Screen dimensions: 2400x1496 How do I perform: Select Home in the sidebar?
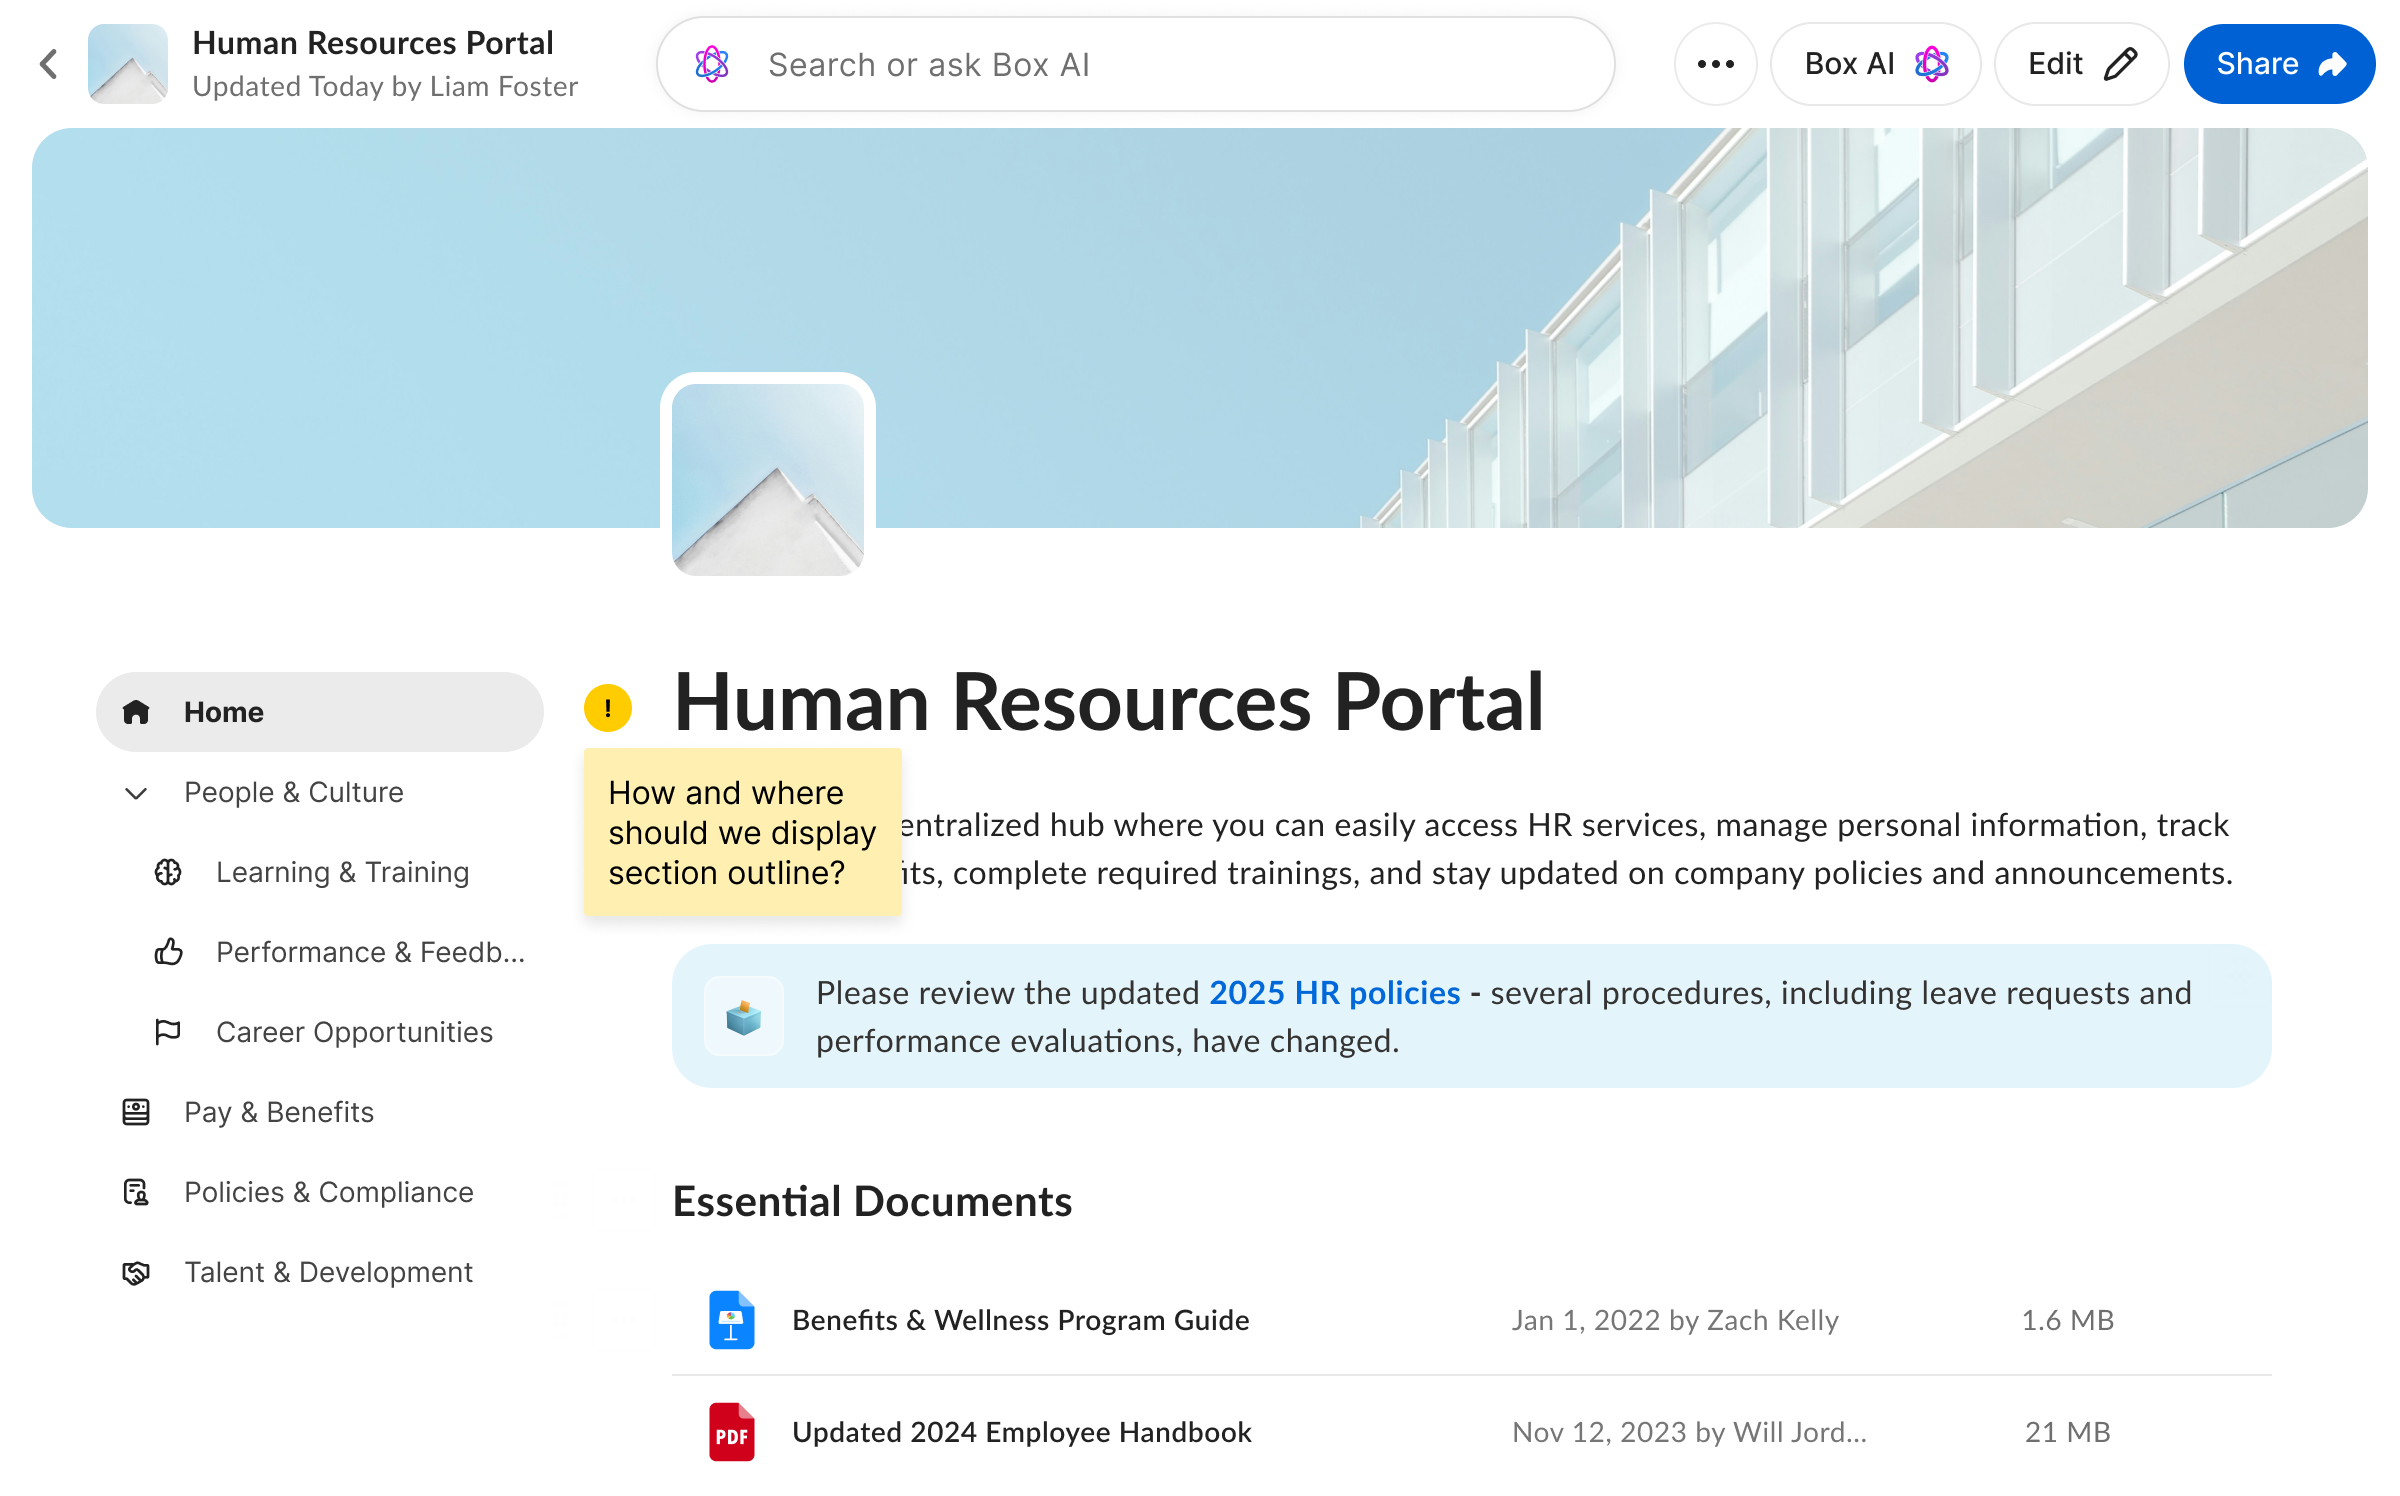(x=320, y=712)
